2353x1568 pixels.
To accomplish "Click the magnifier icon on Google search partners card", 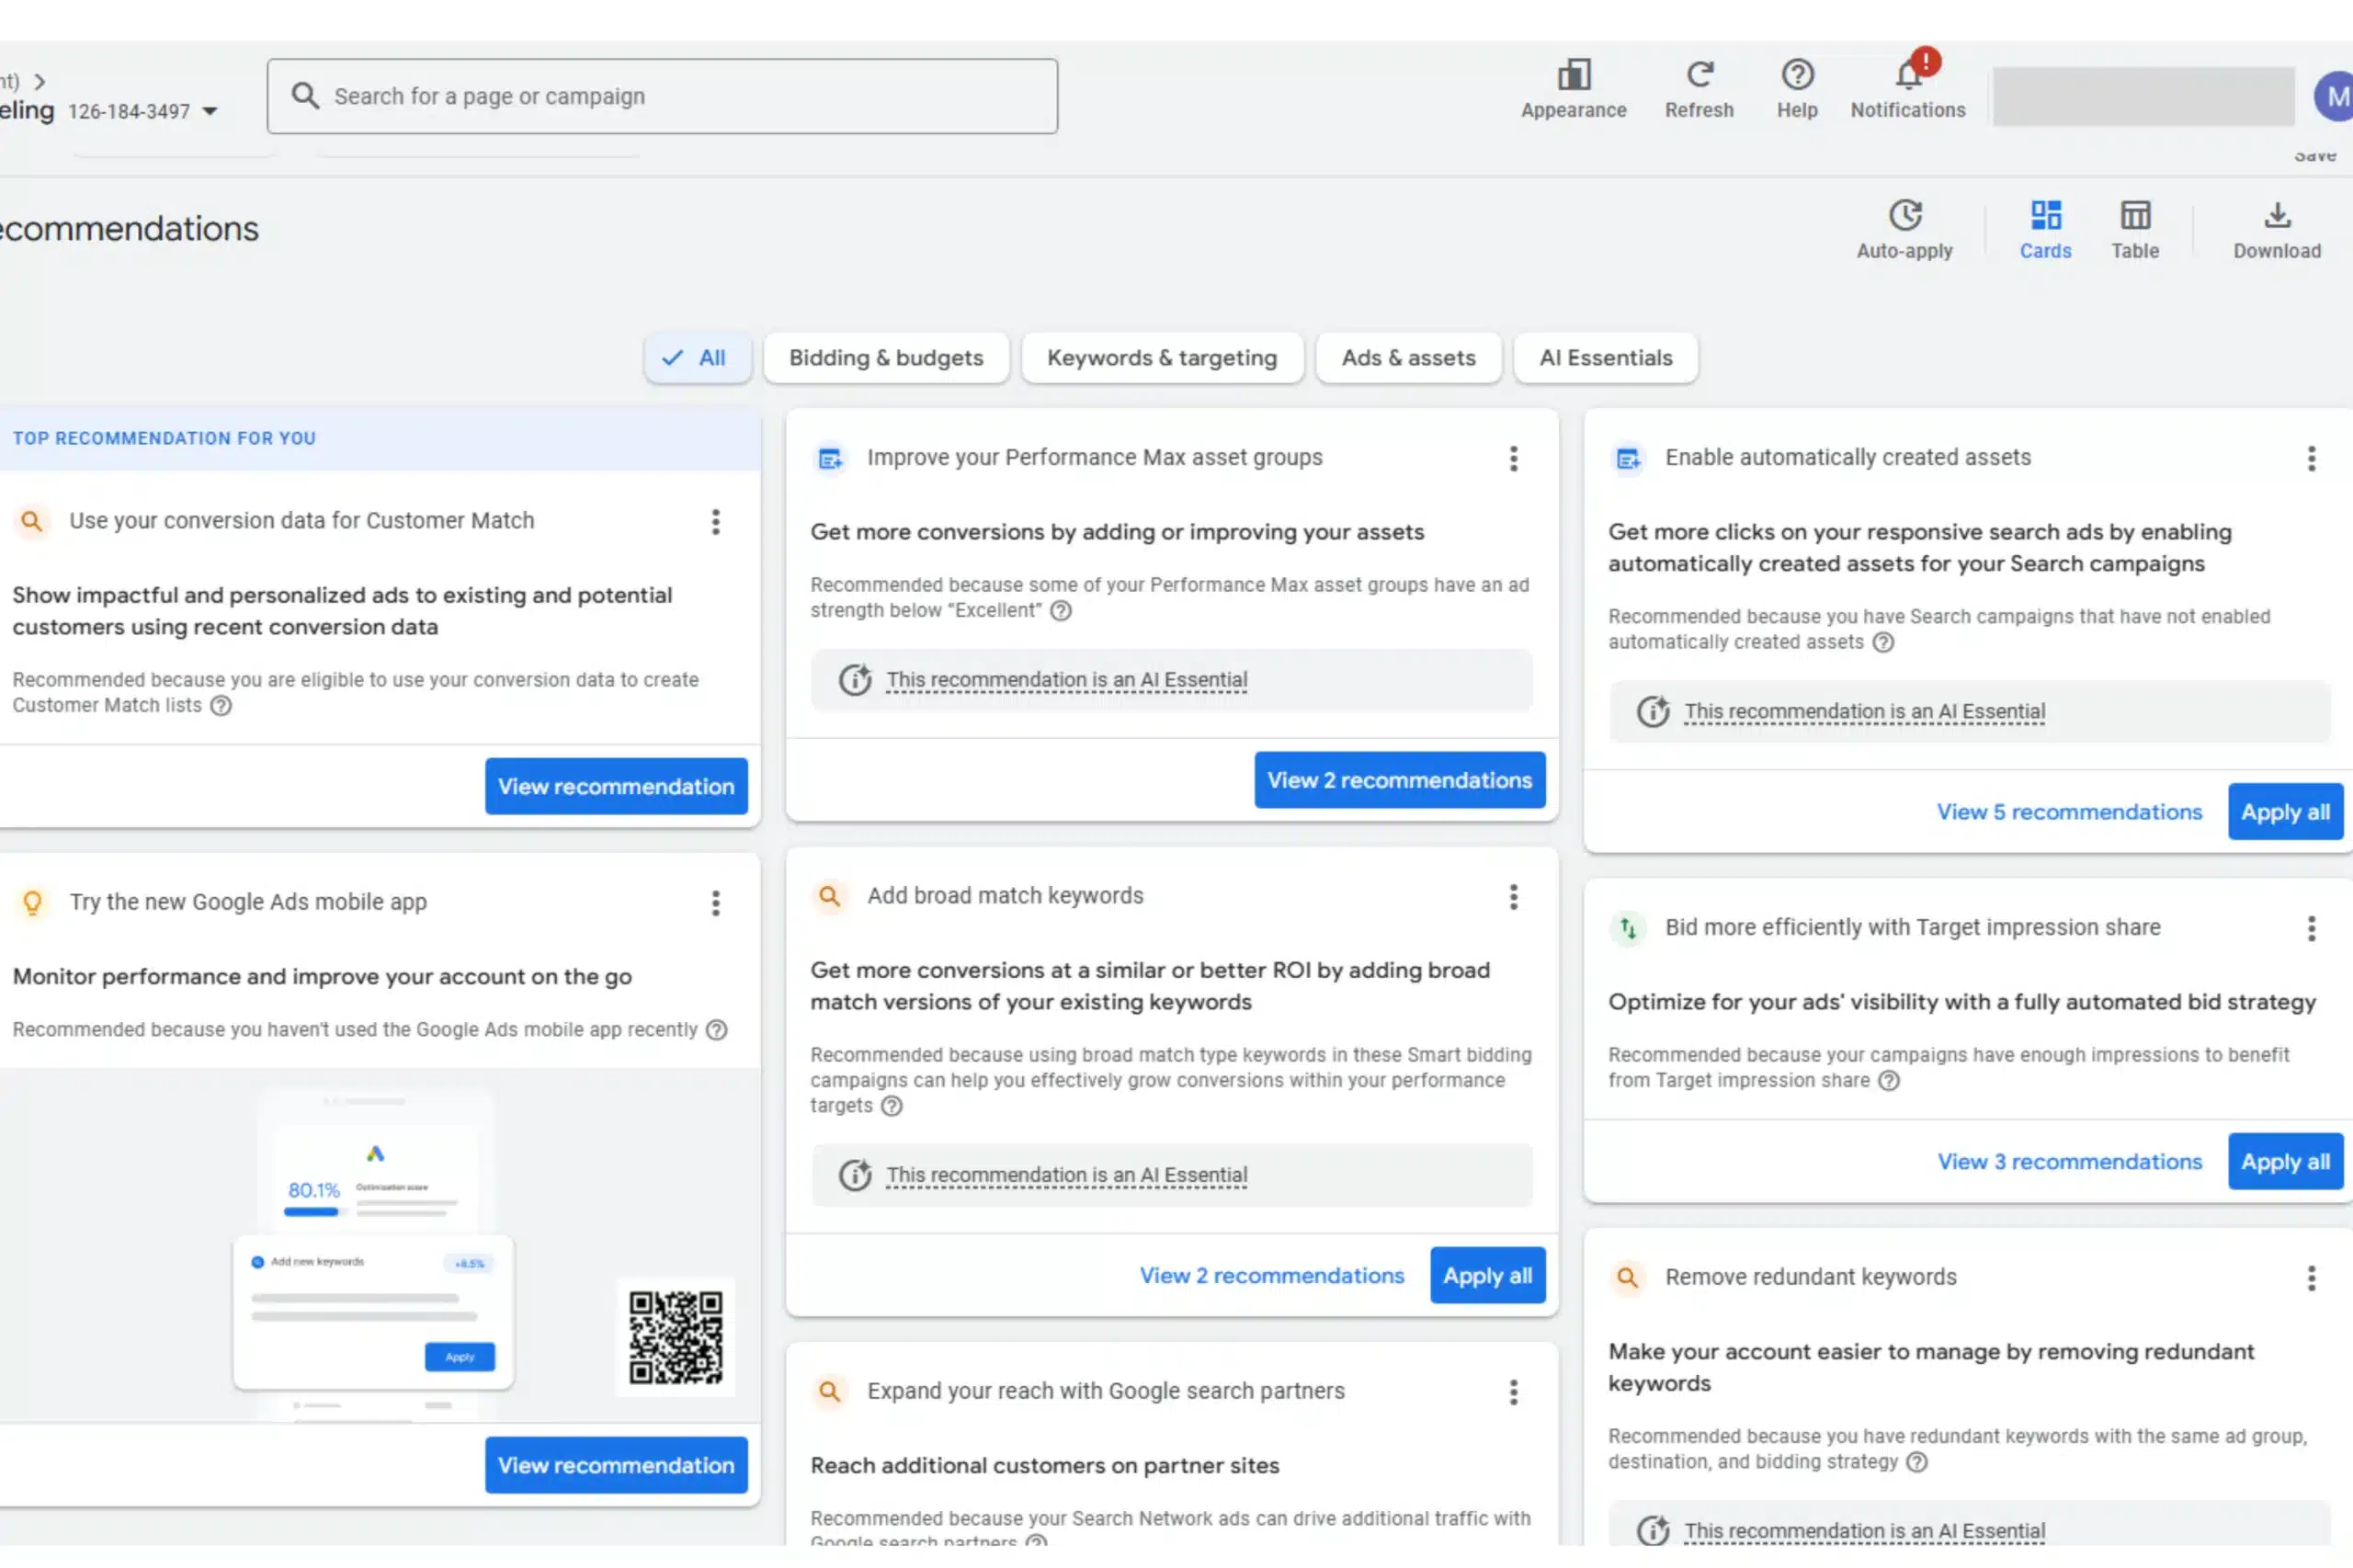I will (x=829, y=1392).
